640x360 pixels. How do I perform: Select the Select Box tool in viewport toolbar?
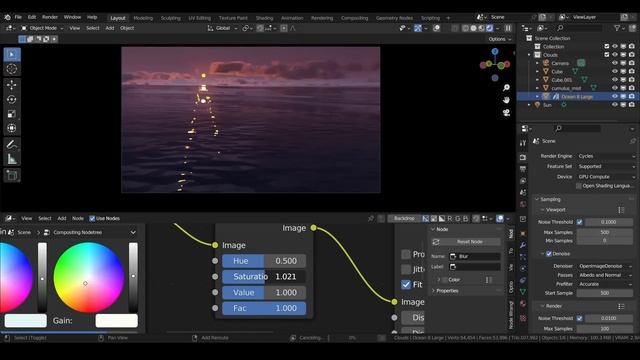12,55
